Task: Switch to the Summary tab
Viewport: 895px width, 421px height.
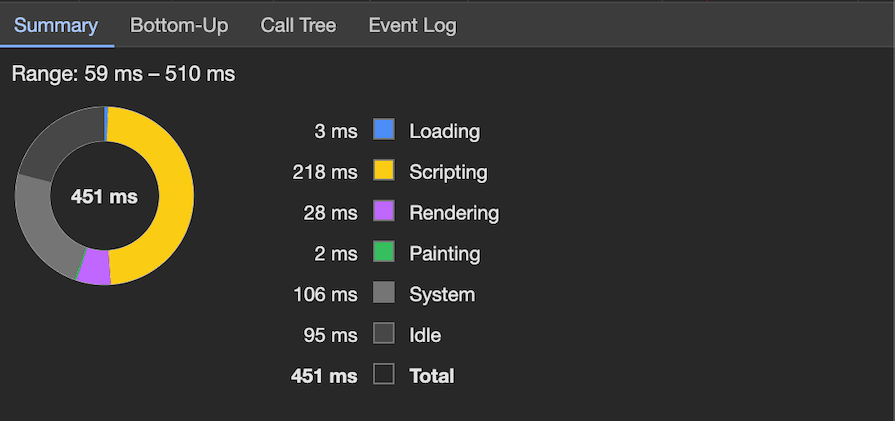Action: click(56, 26)
